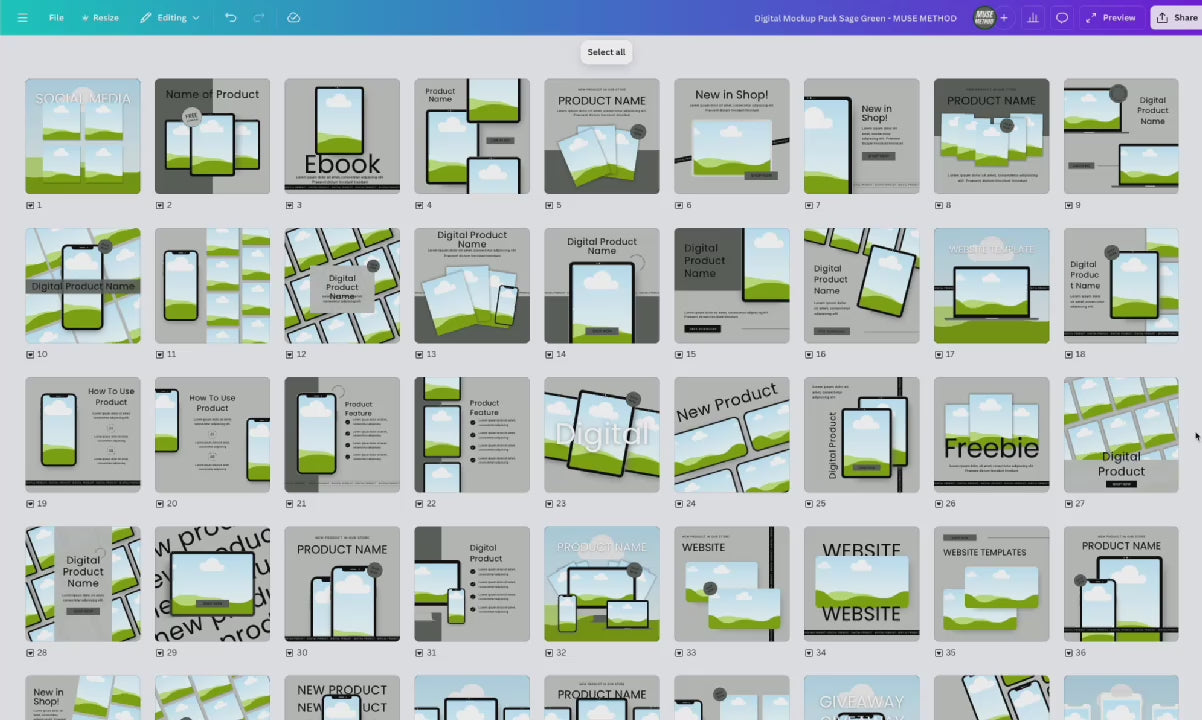Select the How To Use page 20 thumbnail
This screenshot has height=720, width=1202.
point(212,435)
